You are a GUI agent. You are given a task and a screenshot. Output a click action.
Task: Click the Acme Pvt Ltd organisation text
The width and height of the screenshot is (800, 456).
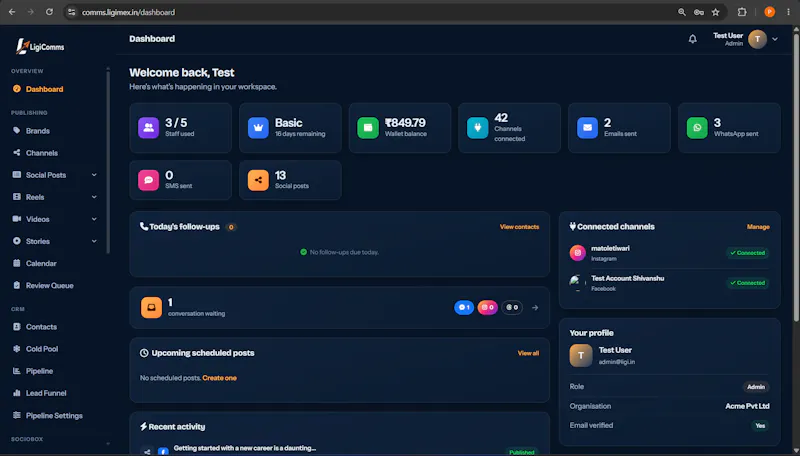[747, 406]
